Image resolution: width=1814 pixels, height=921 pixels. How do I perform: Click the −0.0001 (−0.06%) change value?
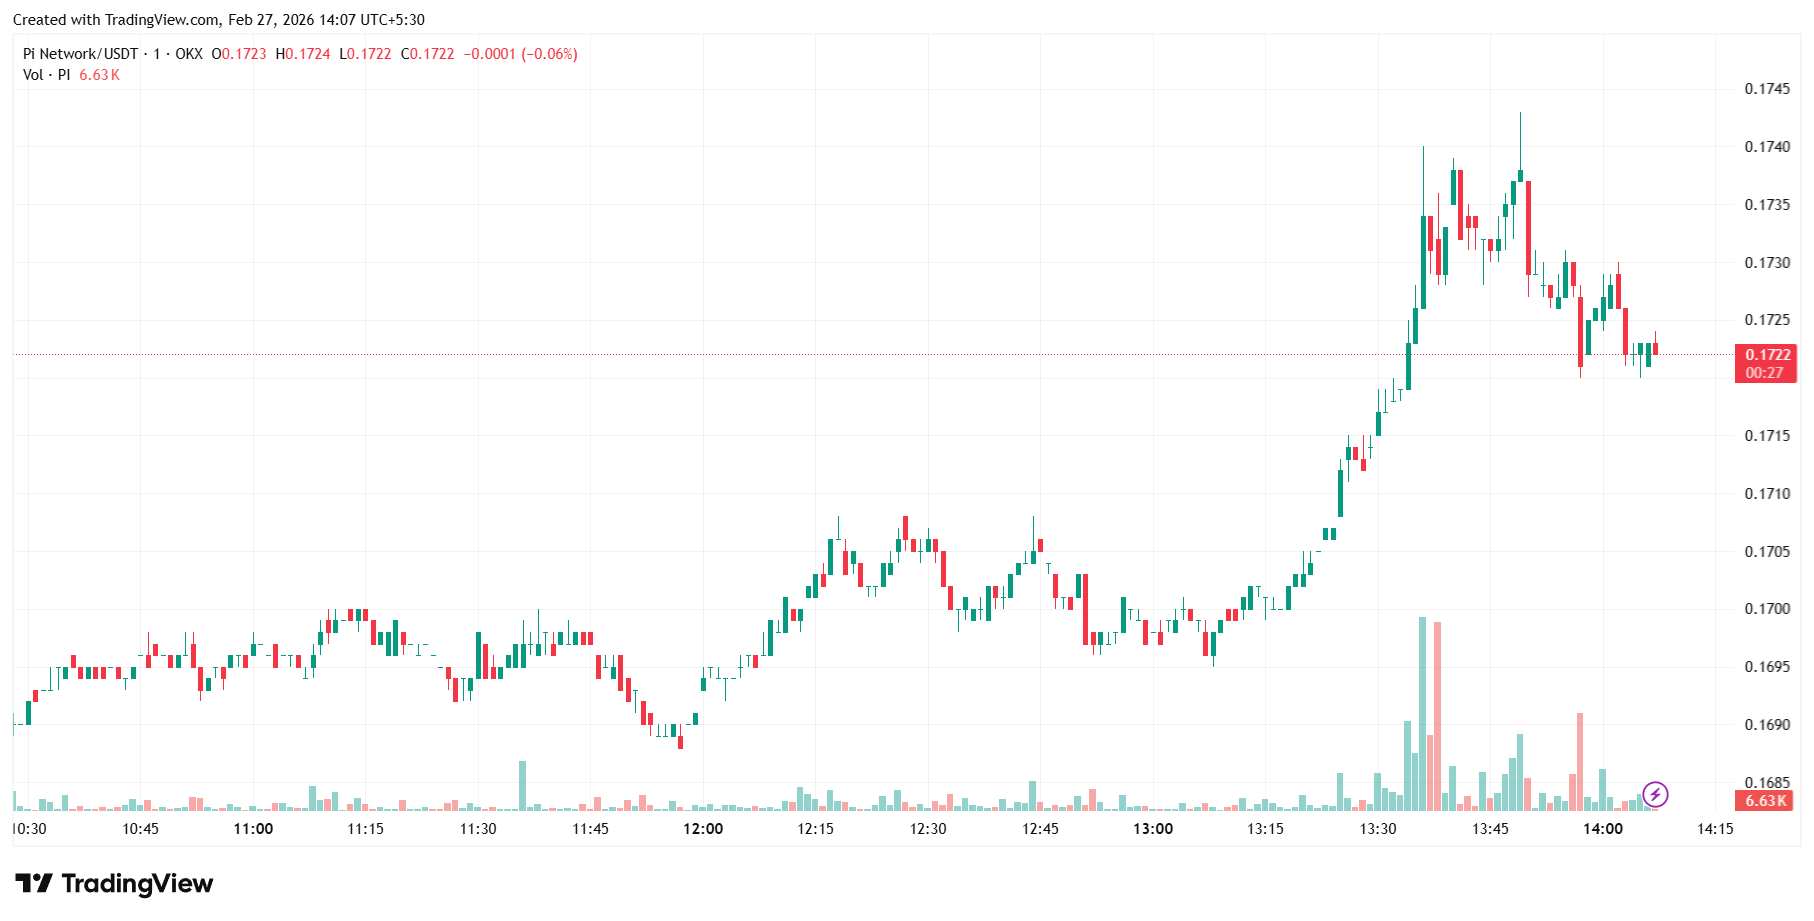[x=520, y=54]
